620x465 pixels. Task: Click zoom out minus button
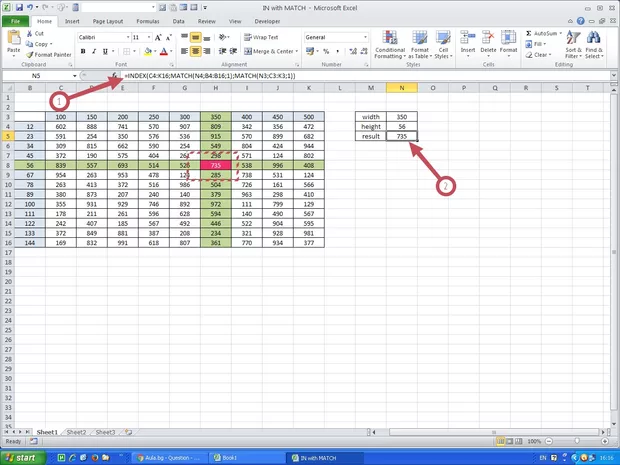click(549, 441)
